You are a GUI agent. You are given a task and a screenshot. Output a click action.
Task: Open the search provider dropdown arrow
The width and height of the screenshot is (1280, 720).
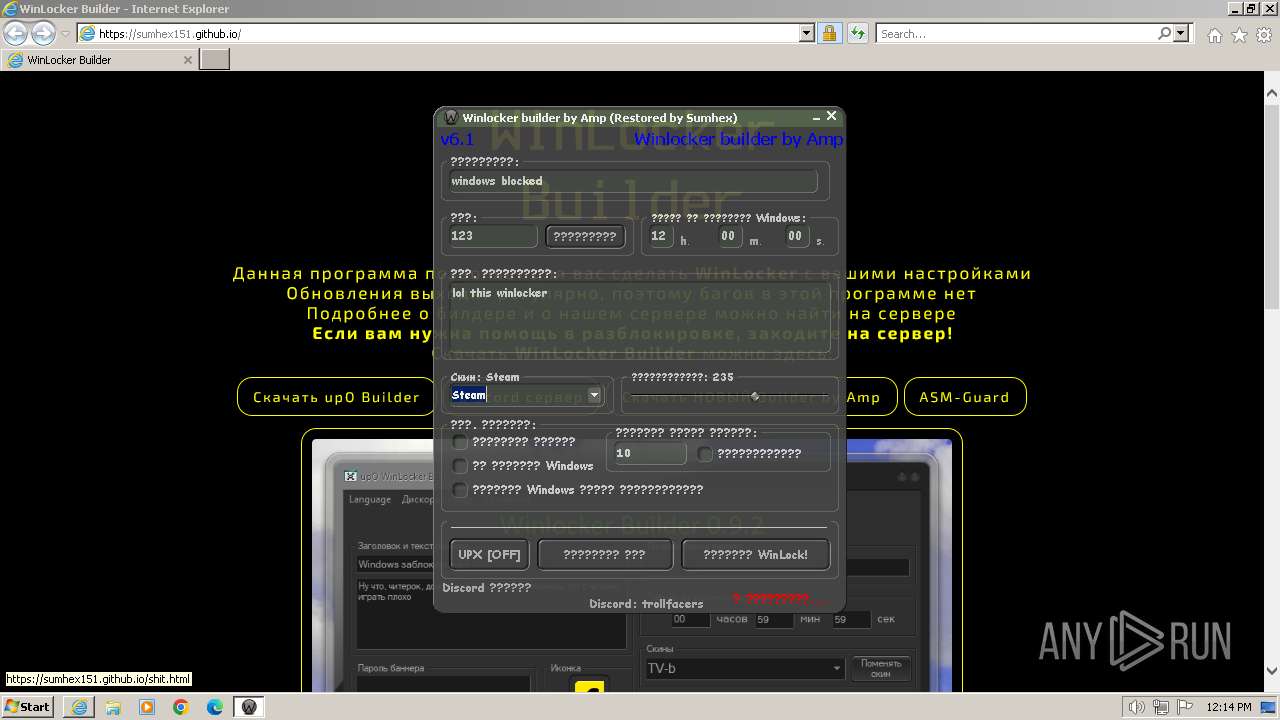click(1181, 33)
